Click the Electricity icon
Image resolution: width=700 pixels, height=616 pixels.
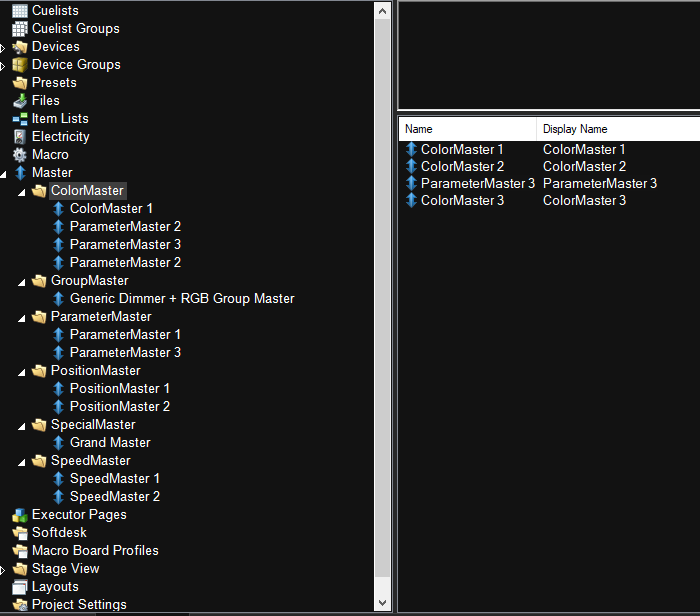tap(20, 137)
